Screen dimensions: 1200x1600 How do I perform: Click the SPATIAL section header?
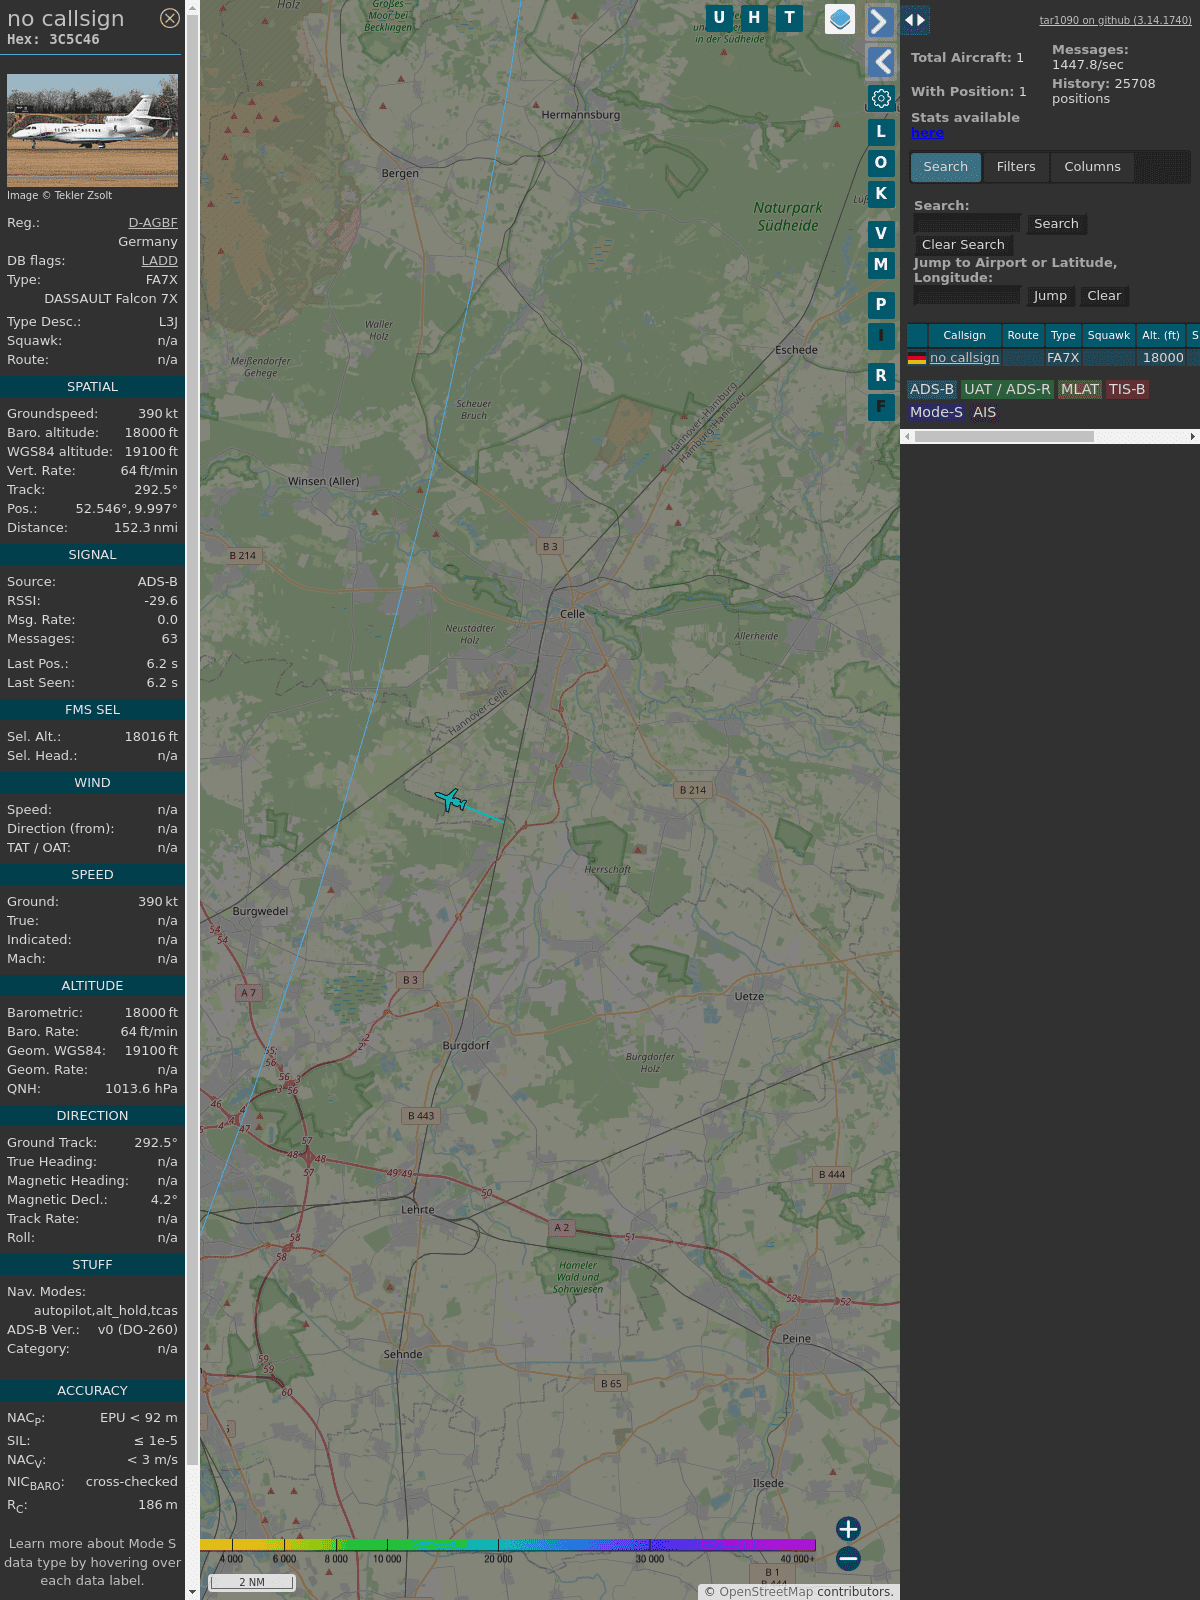[92, 387]
